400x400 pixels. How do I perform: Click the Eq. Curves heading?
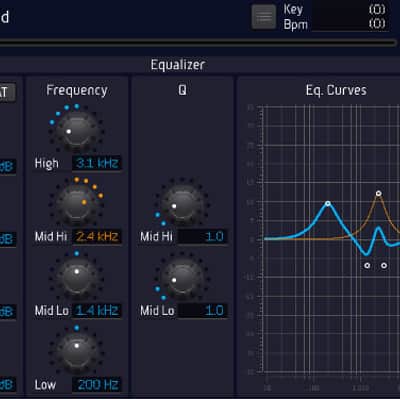(x=336, y=90)
